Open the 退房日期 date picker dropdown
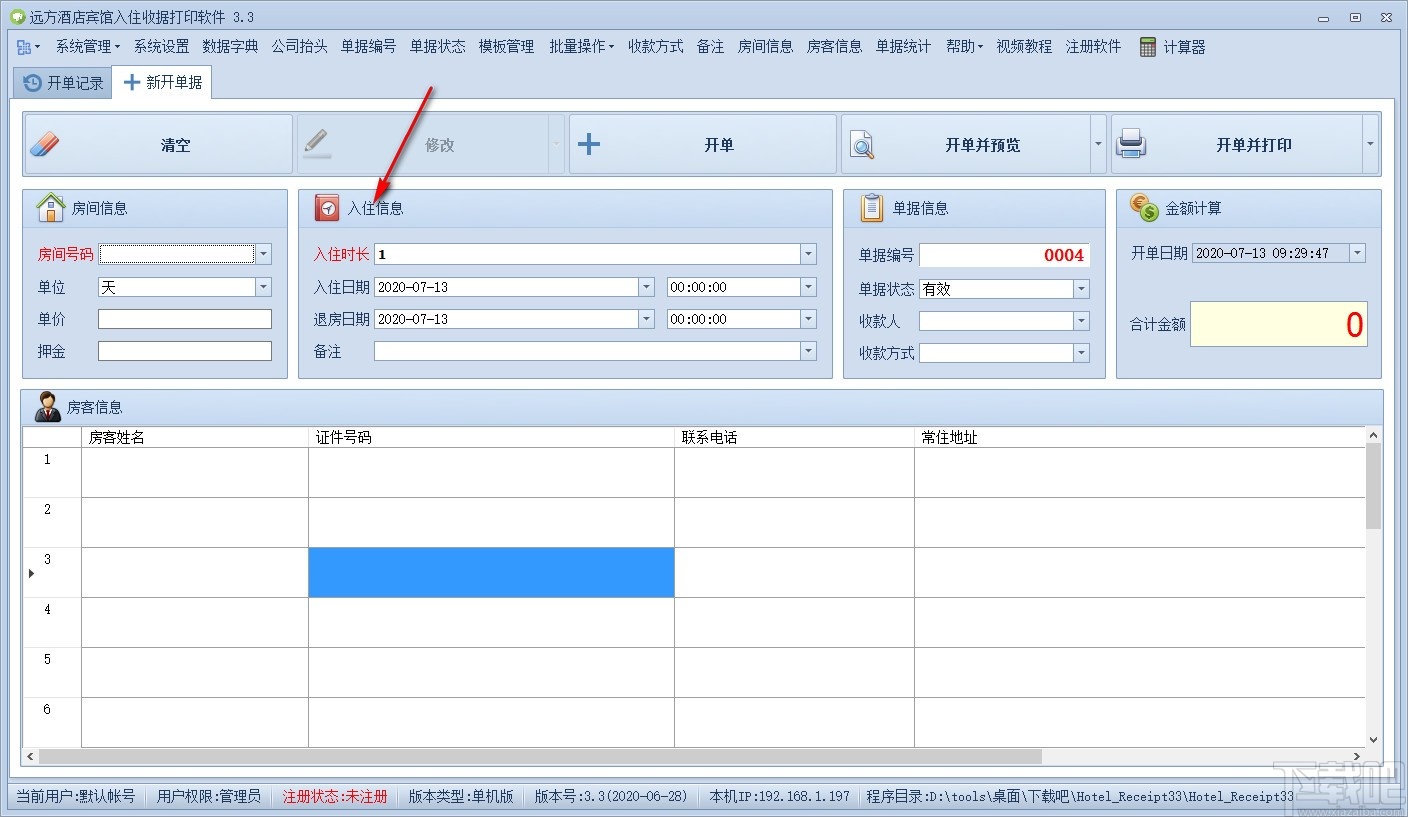 (x=646, y=319)
